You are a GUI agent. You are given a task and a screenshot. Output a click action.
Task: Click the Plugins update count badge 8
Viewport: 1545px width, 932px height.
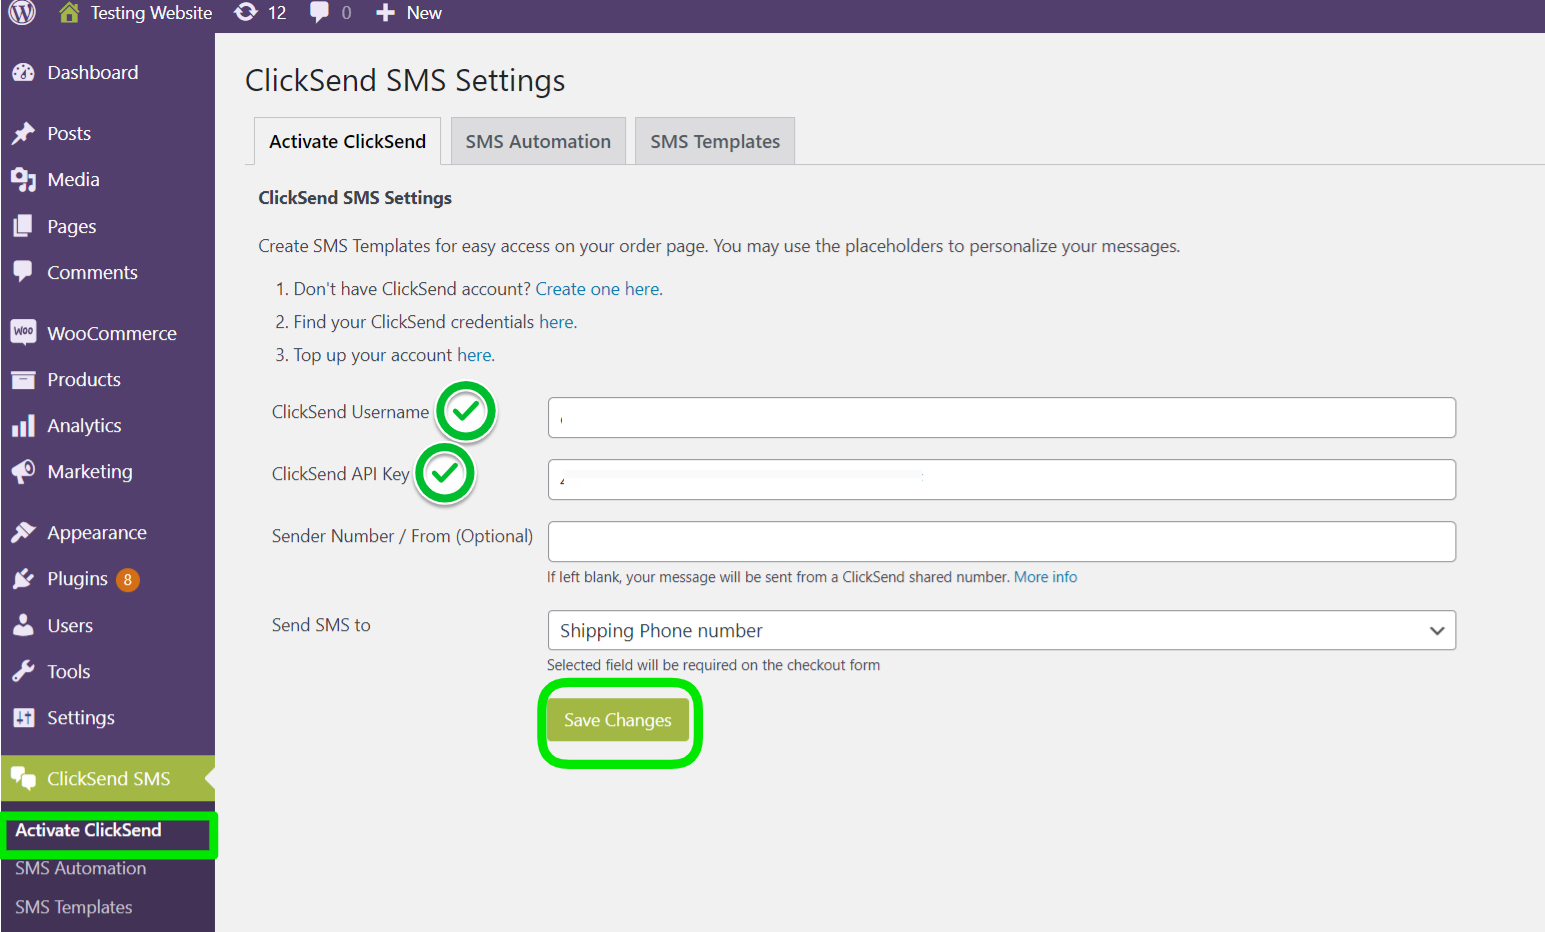click(127, 579)
